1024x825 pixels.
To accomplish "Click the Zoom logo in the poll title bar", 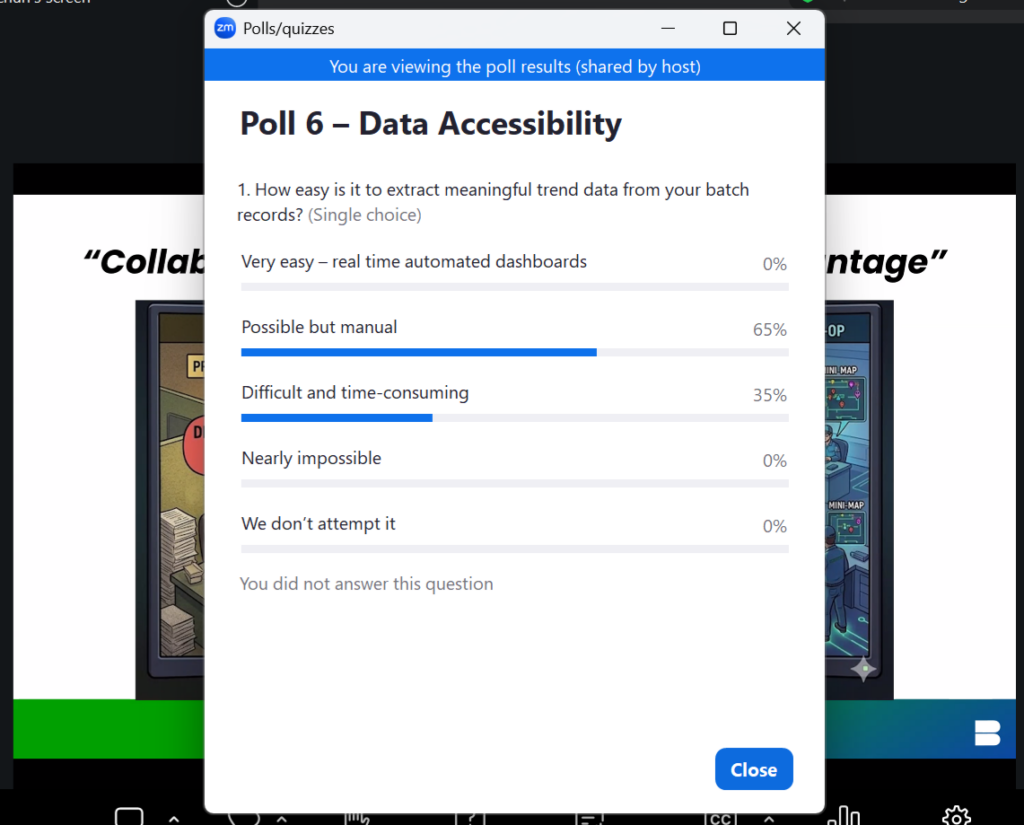I will (x=225, y=28).
